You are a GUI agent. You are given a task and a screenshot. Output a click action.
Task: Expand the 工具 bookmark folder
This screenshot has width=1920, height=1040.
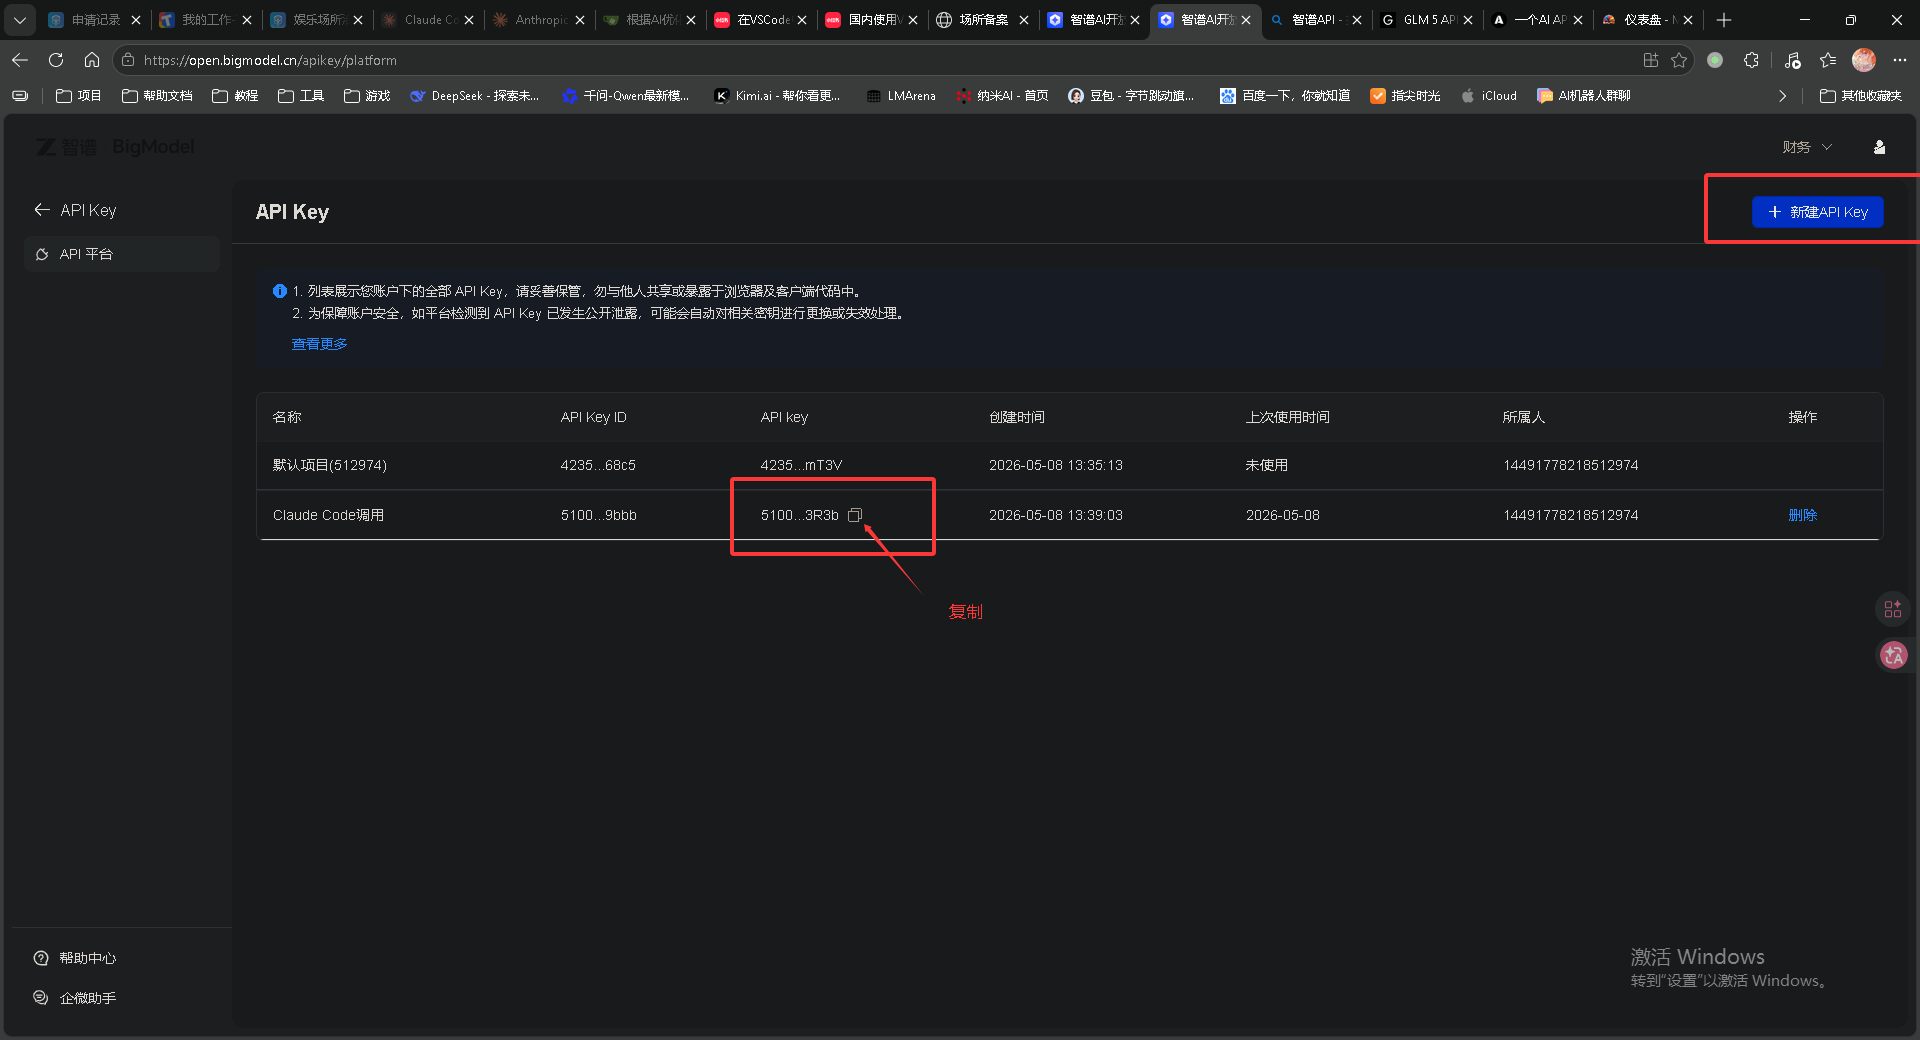tap(301, 96)
